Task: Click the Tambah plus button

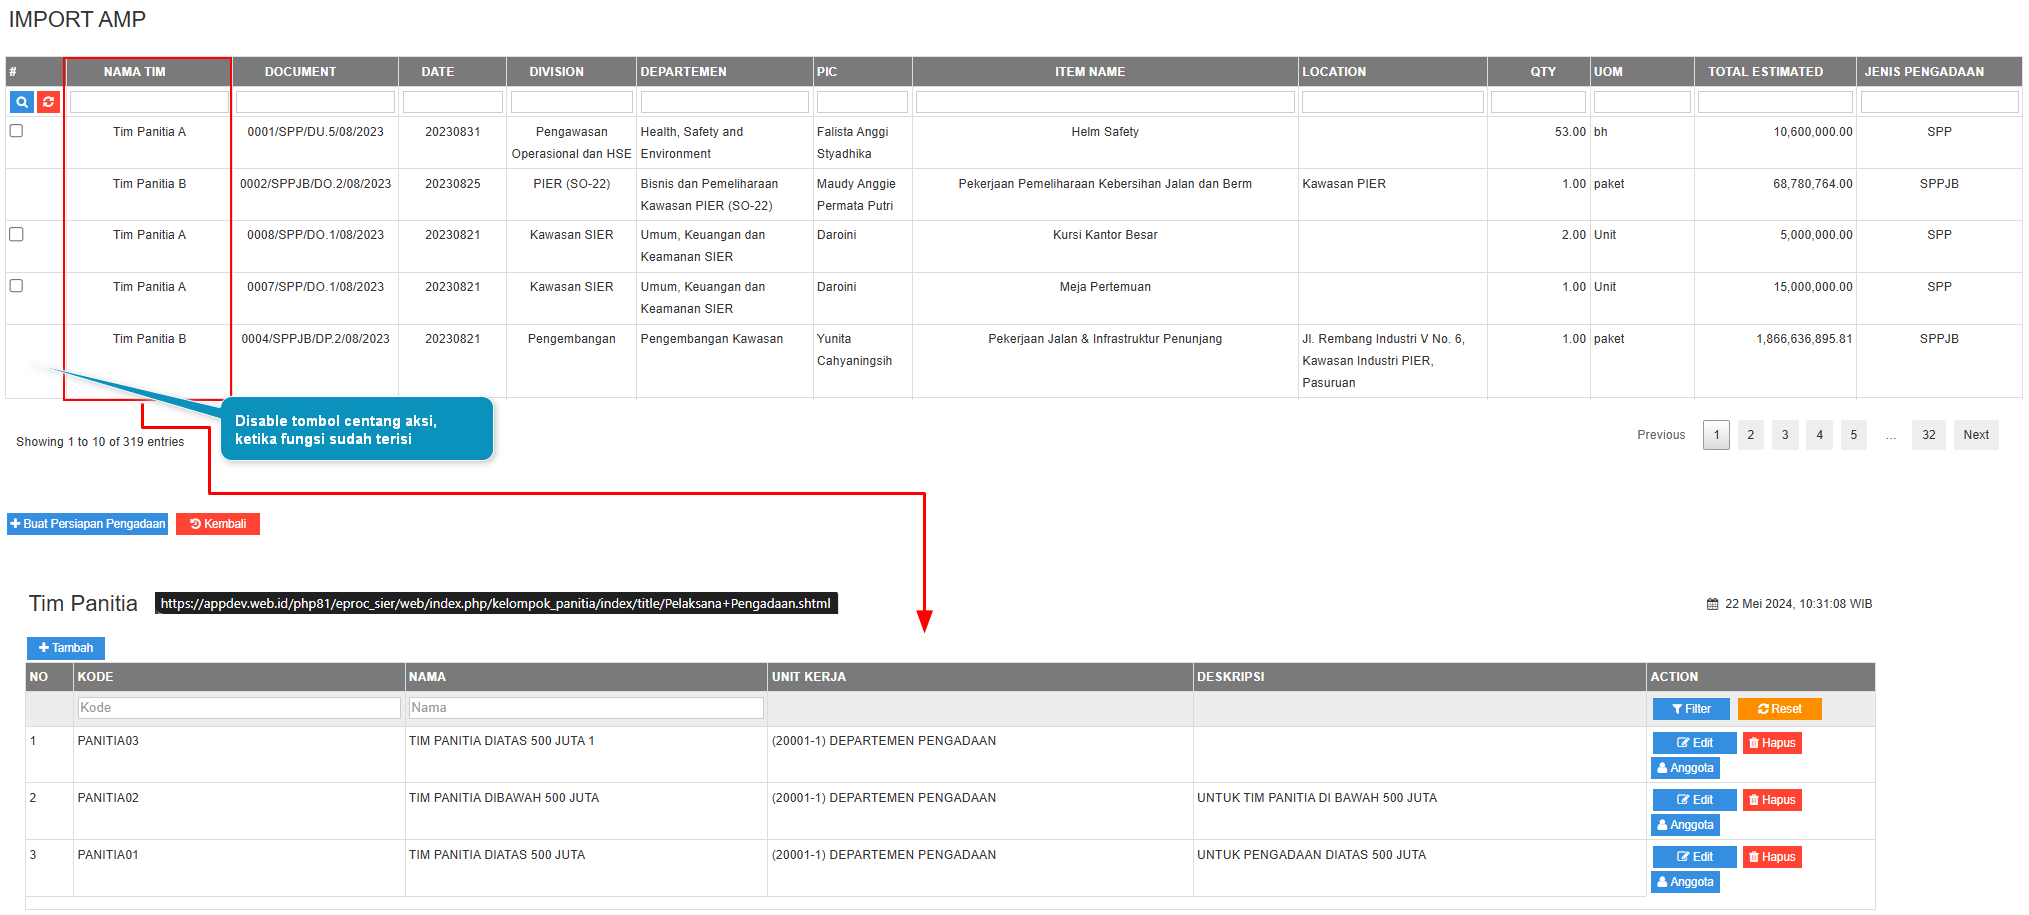Action: click(x=66, y=648)
